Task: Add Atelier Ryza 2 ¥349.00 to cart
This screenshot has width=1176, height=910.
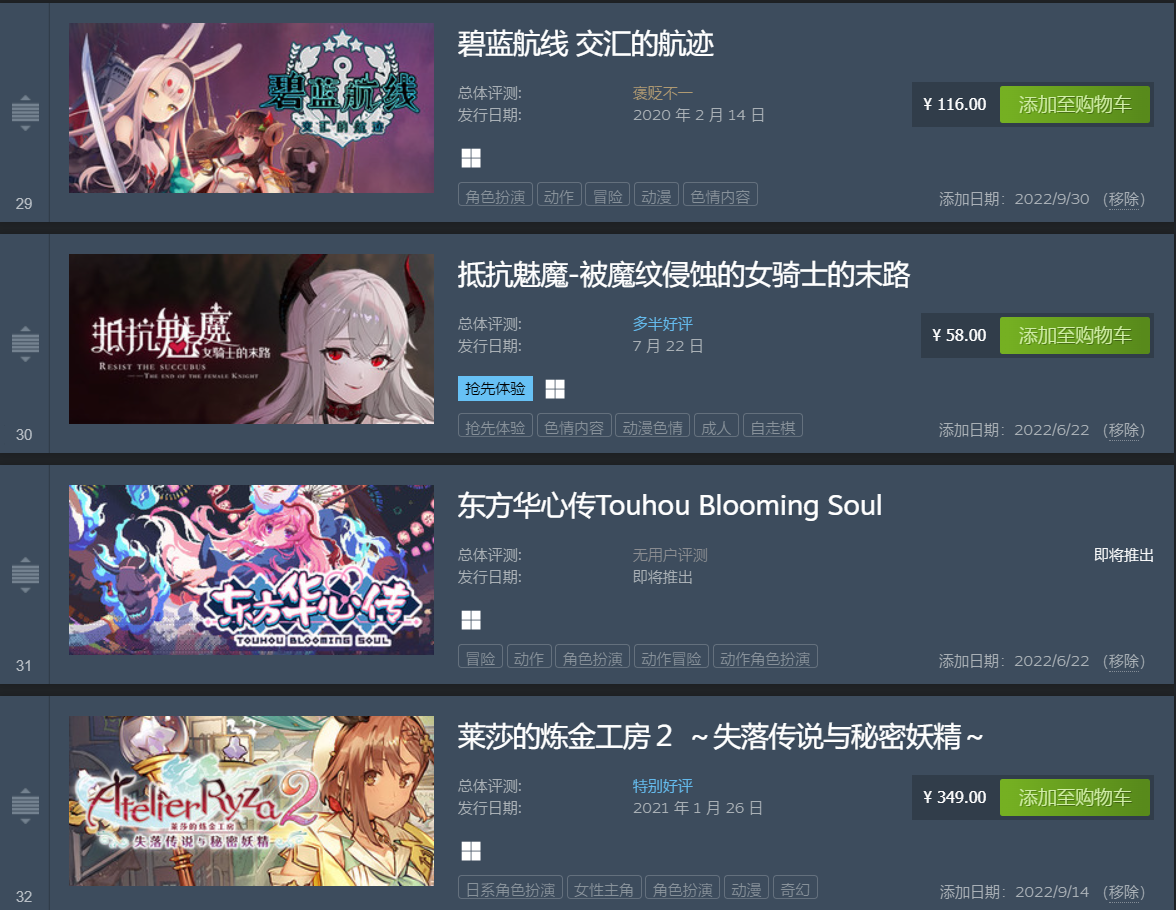Action: pos(1074,797)
